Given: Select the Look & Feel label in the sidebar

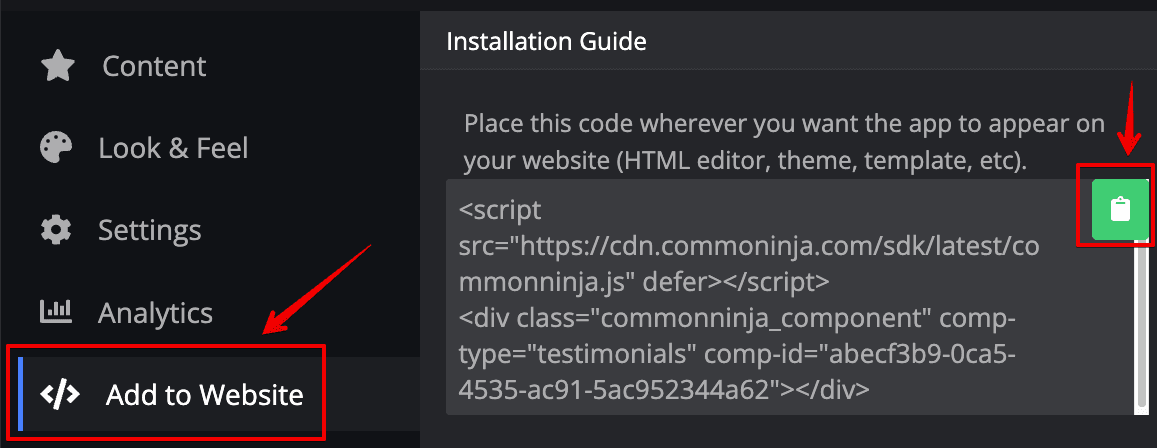Looking at the screenshot, I should point(173,148).
